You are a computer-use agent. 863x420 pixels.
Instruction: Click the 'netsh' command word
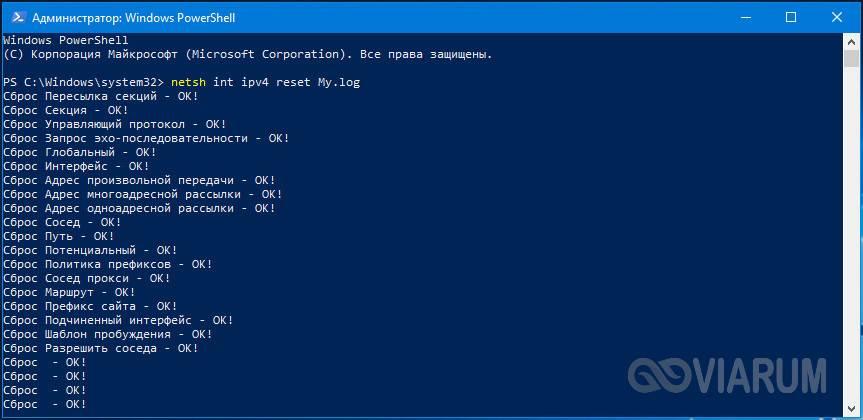click(188, 83)
